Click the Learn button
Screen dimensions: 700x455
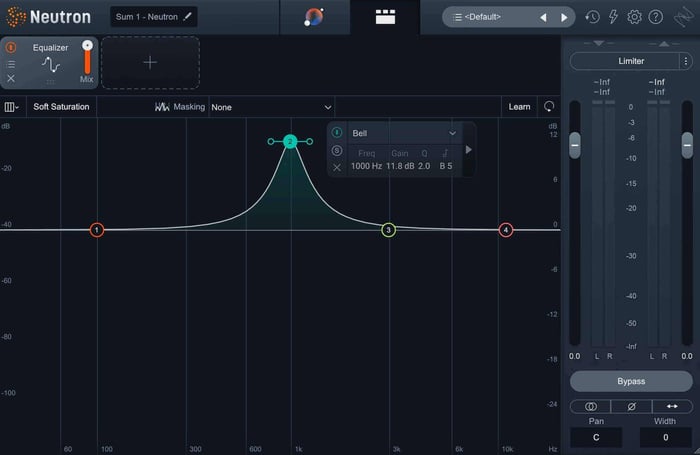click(x=519, y=107)
